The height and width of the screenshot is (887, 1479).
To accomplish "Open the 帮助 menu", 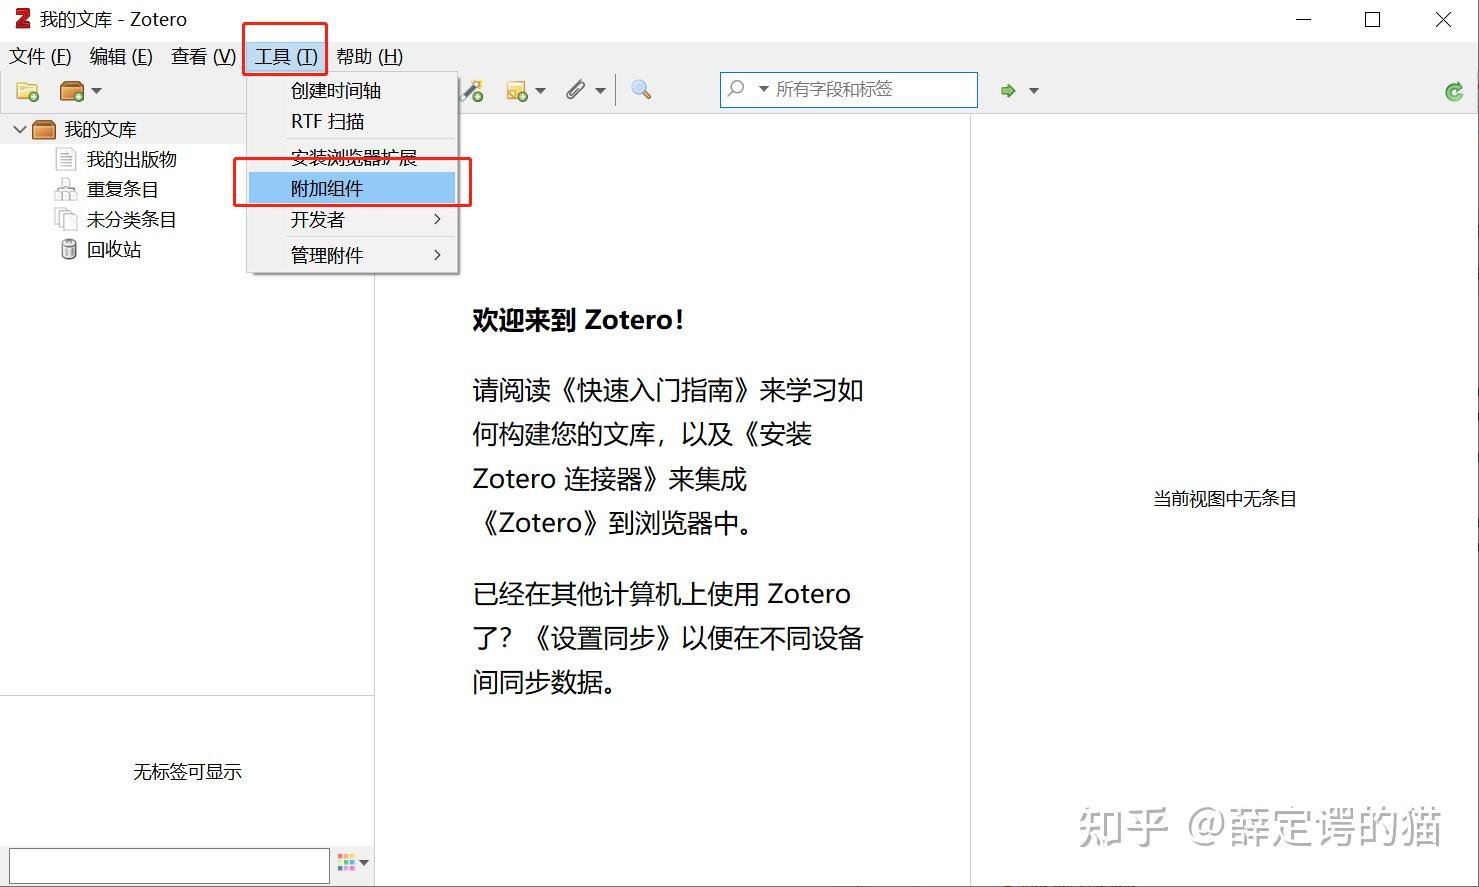I will coord(369,56).
